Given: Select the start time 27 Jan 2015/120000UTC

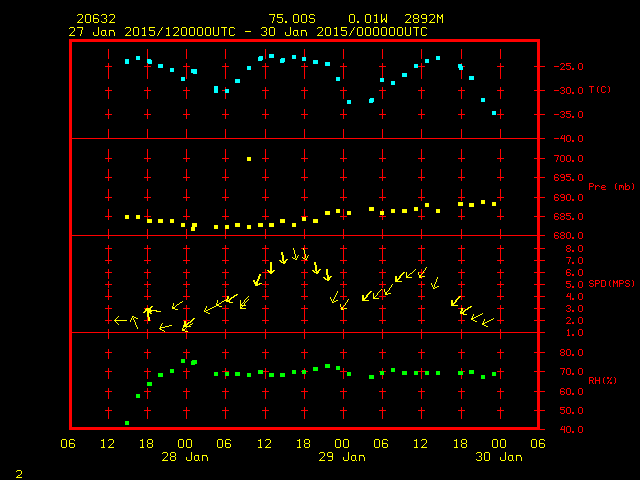Looking at the screenshot, I should [x=152, y=31].
